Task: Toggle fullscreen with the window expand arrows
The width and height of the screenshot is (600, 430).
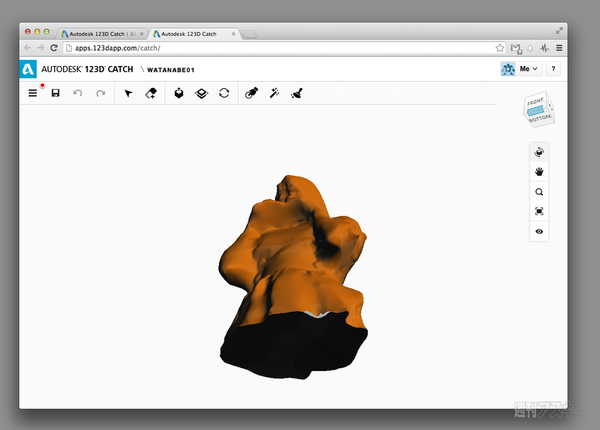Action: tap(559, 31)
